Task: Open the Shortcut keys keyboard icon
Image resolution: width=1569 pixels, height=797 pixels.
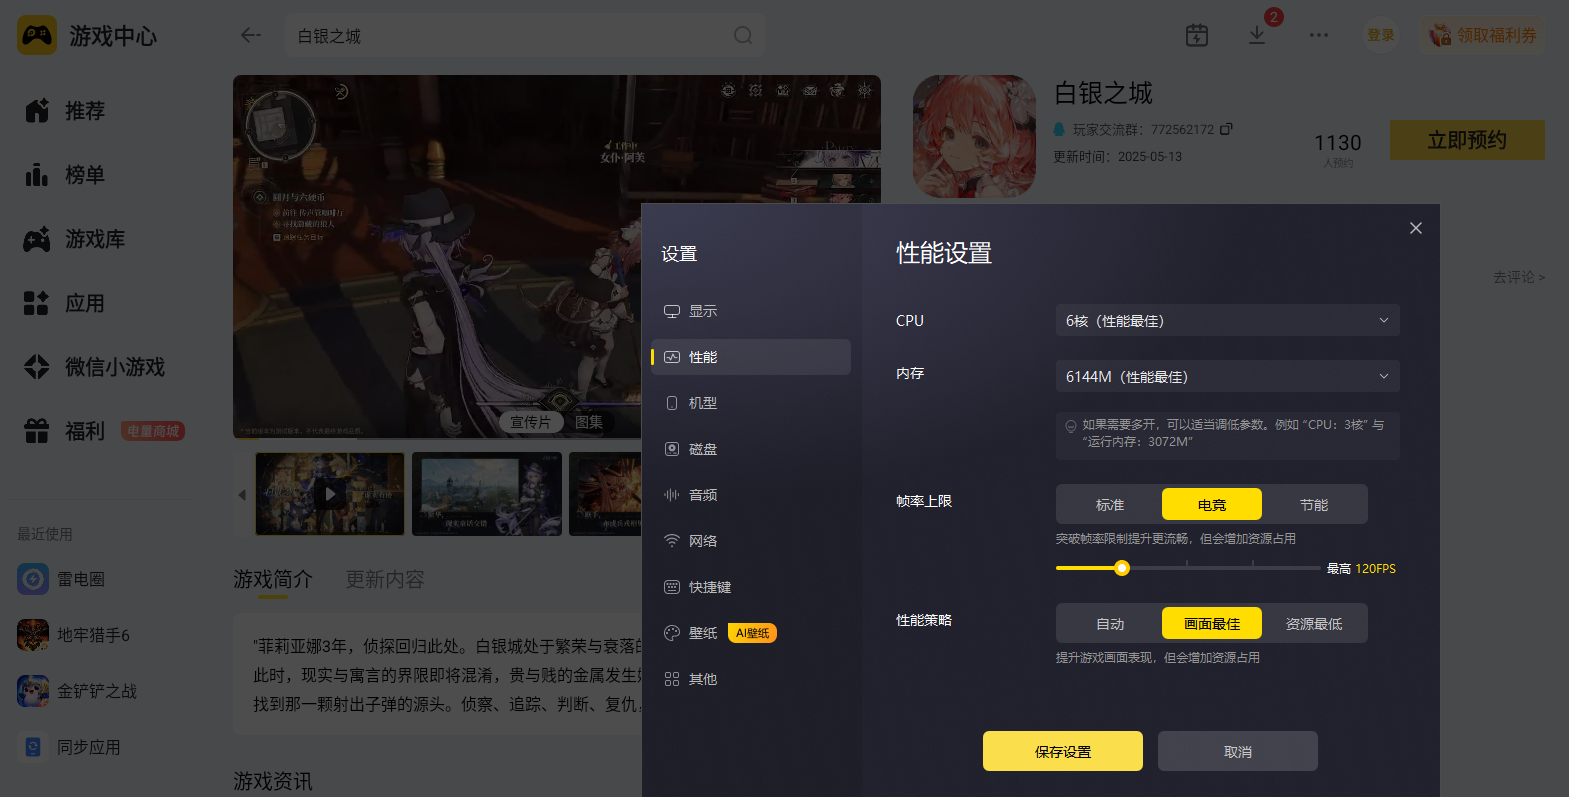Action: pos(672,587)
